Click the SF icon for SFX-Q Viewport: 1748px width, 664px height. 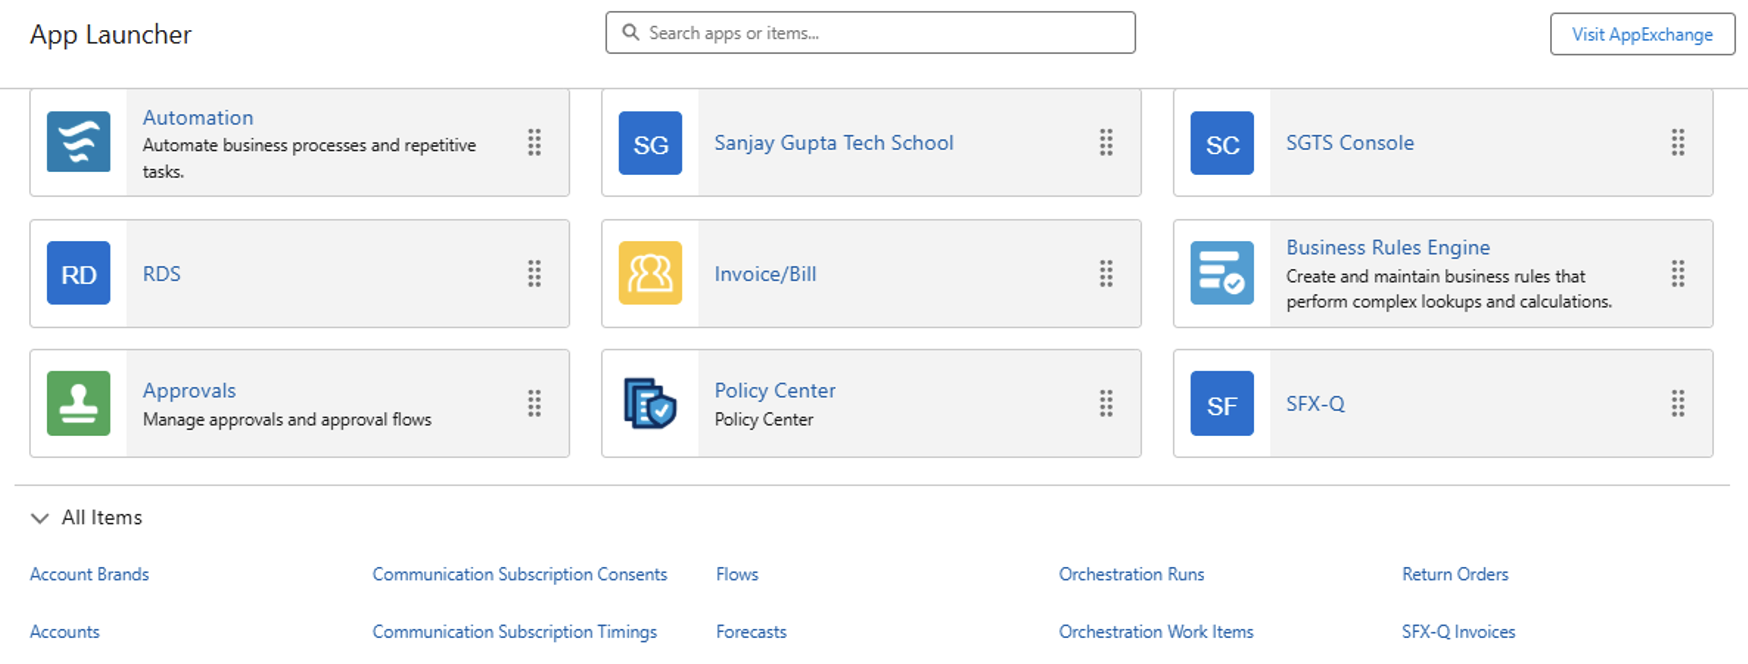1222,404
